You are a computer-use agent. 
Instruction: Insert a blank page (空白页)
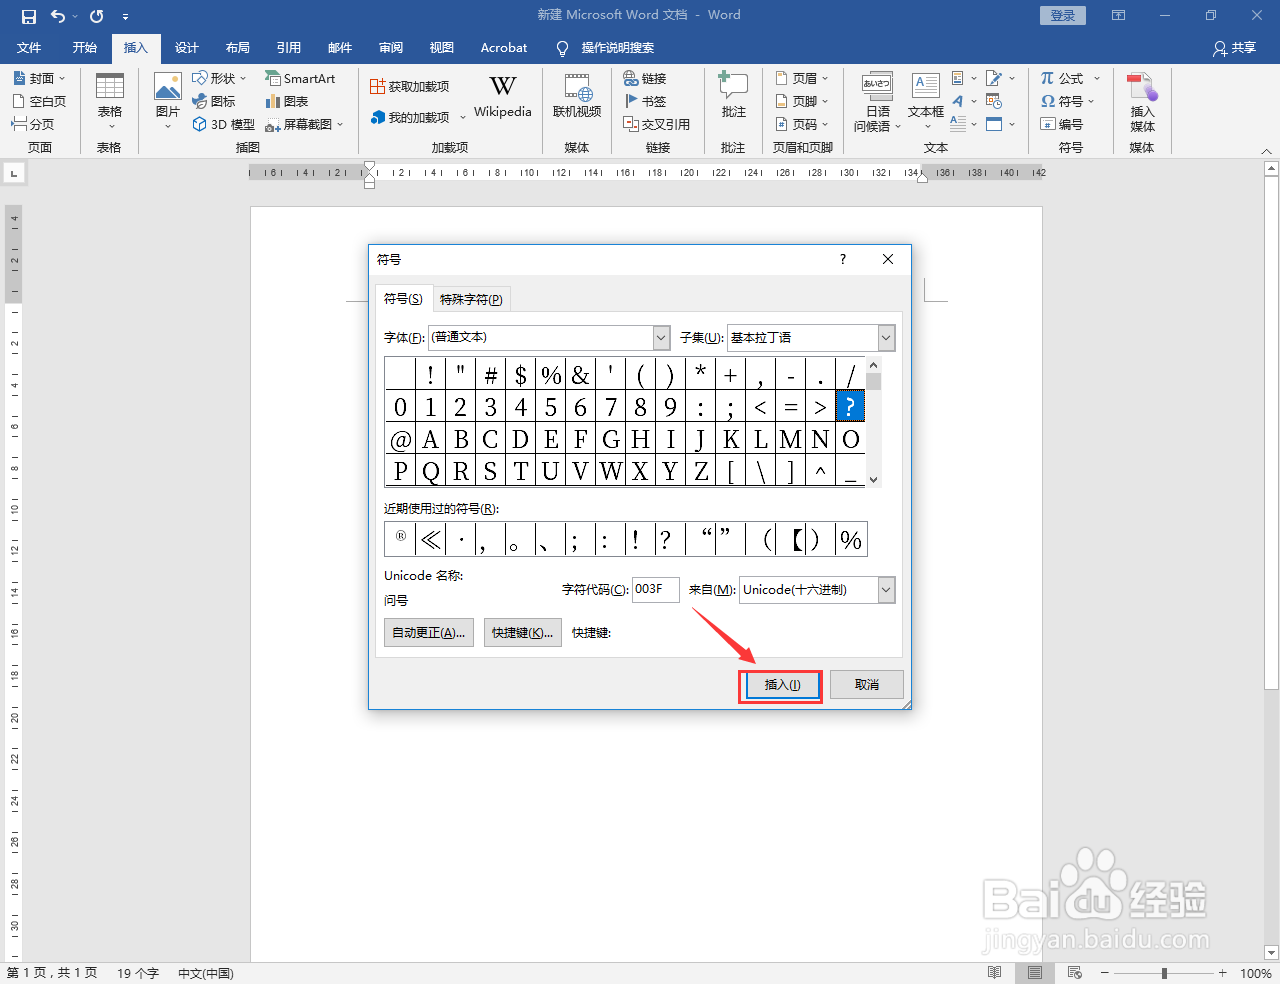[39, 101]
